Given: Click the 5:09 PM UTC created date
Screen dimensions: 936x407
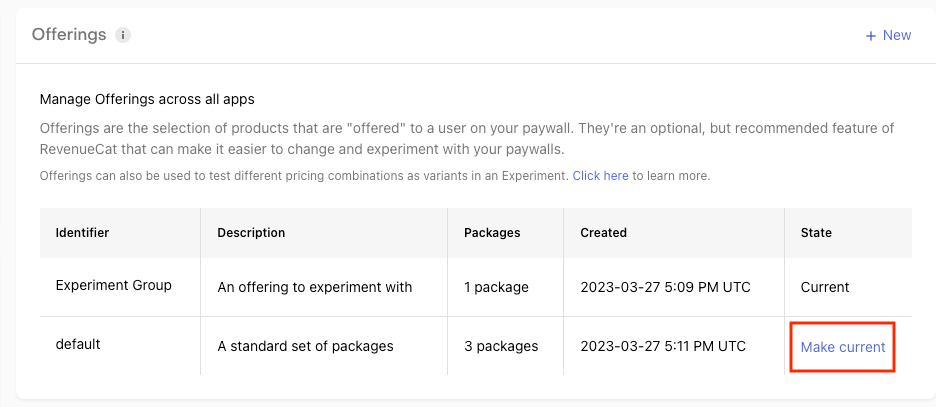Looking at the screenshot, I should [x=665, y=287].
